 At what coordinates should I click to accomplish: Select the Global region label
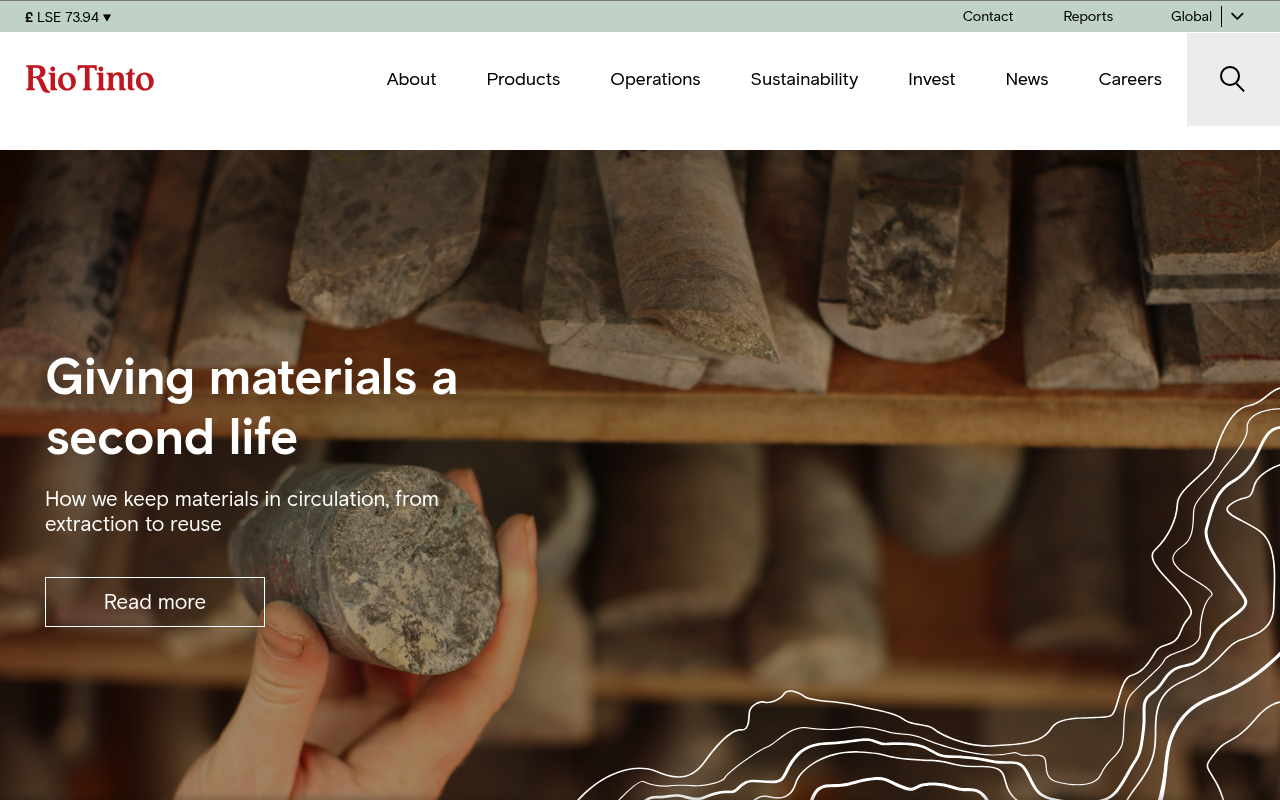pyautogui.click(x=1191, y=16)
